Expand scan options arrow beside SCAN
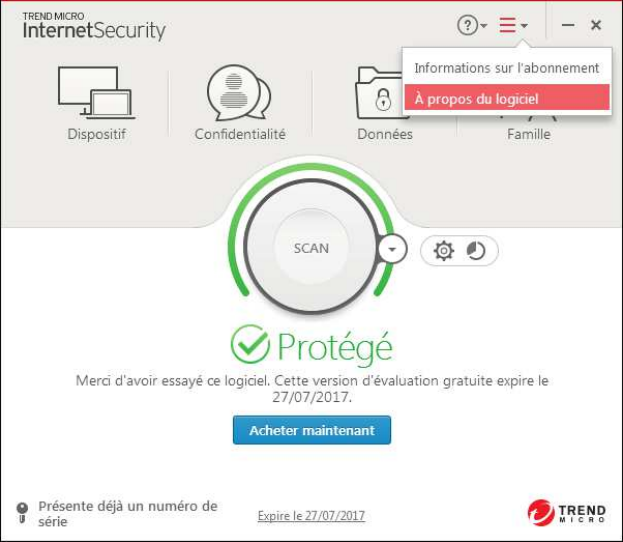This screenshot has height=542, width=623. (392, 249)
